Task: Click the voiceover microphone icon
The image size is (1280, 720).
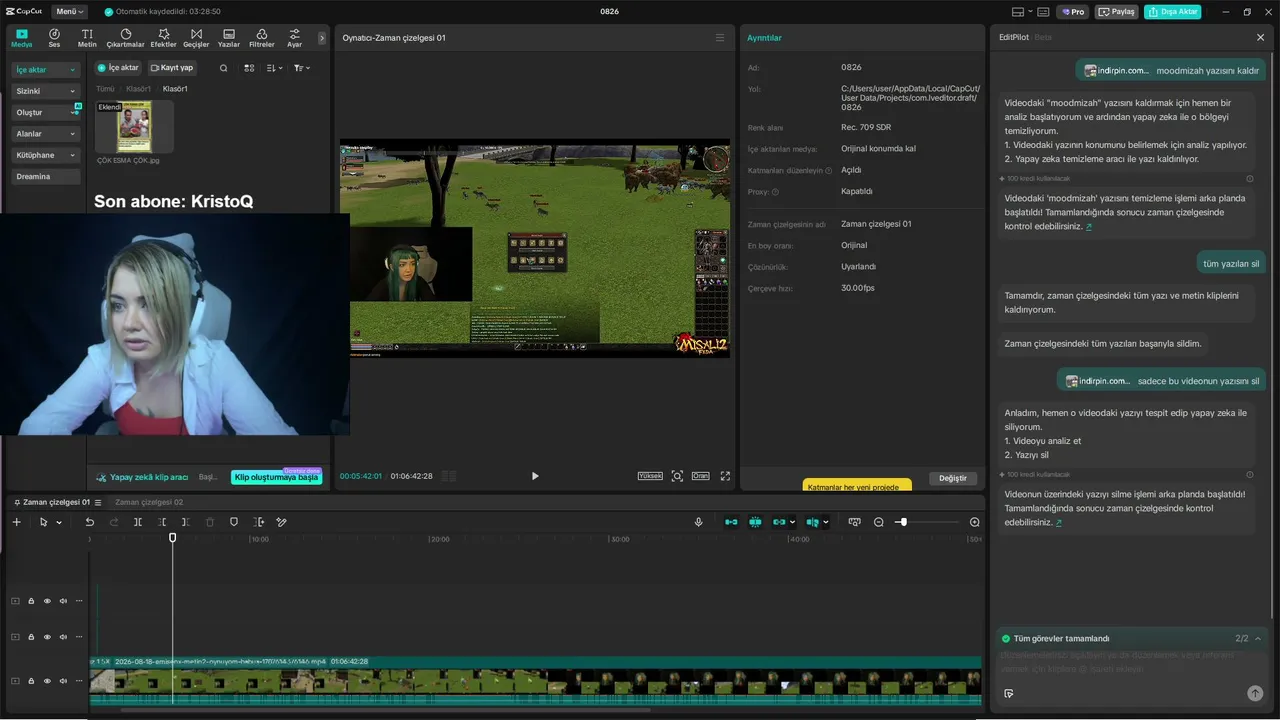Action: (x=699, y=522)
